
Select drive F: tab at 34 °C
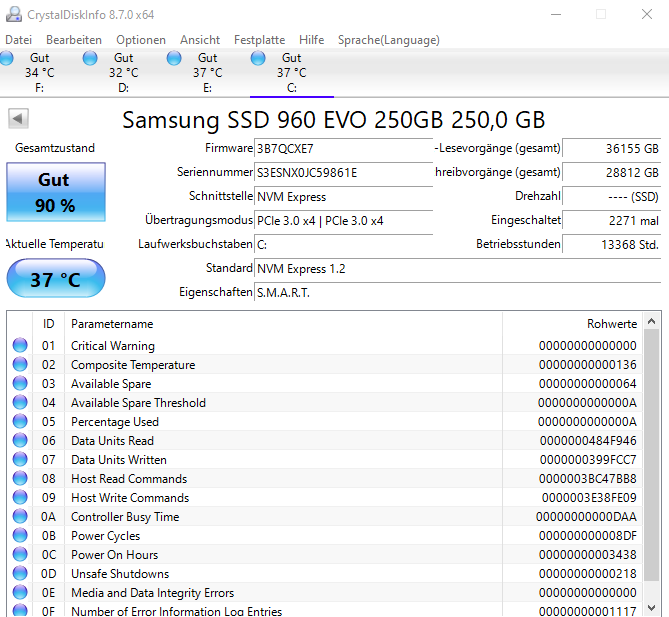[x=40, y=73]
